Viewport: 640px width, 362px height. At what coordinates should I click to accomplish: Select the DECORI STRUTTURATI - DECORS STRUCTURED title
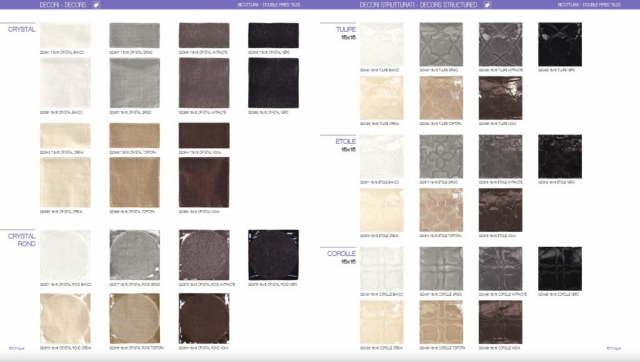(418, 5)
